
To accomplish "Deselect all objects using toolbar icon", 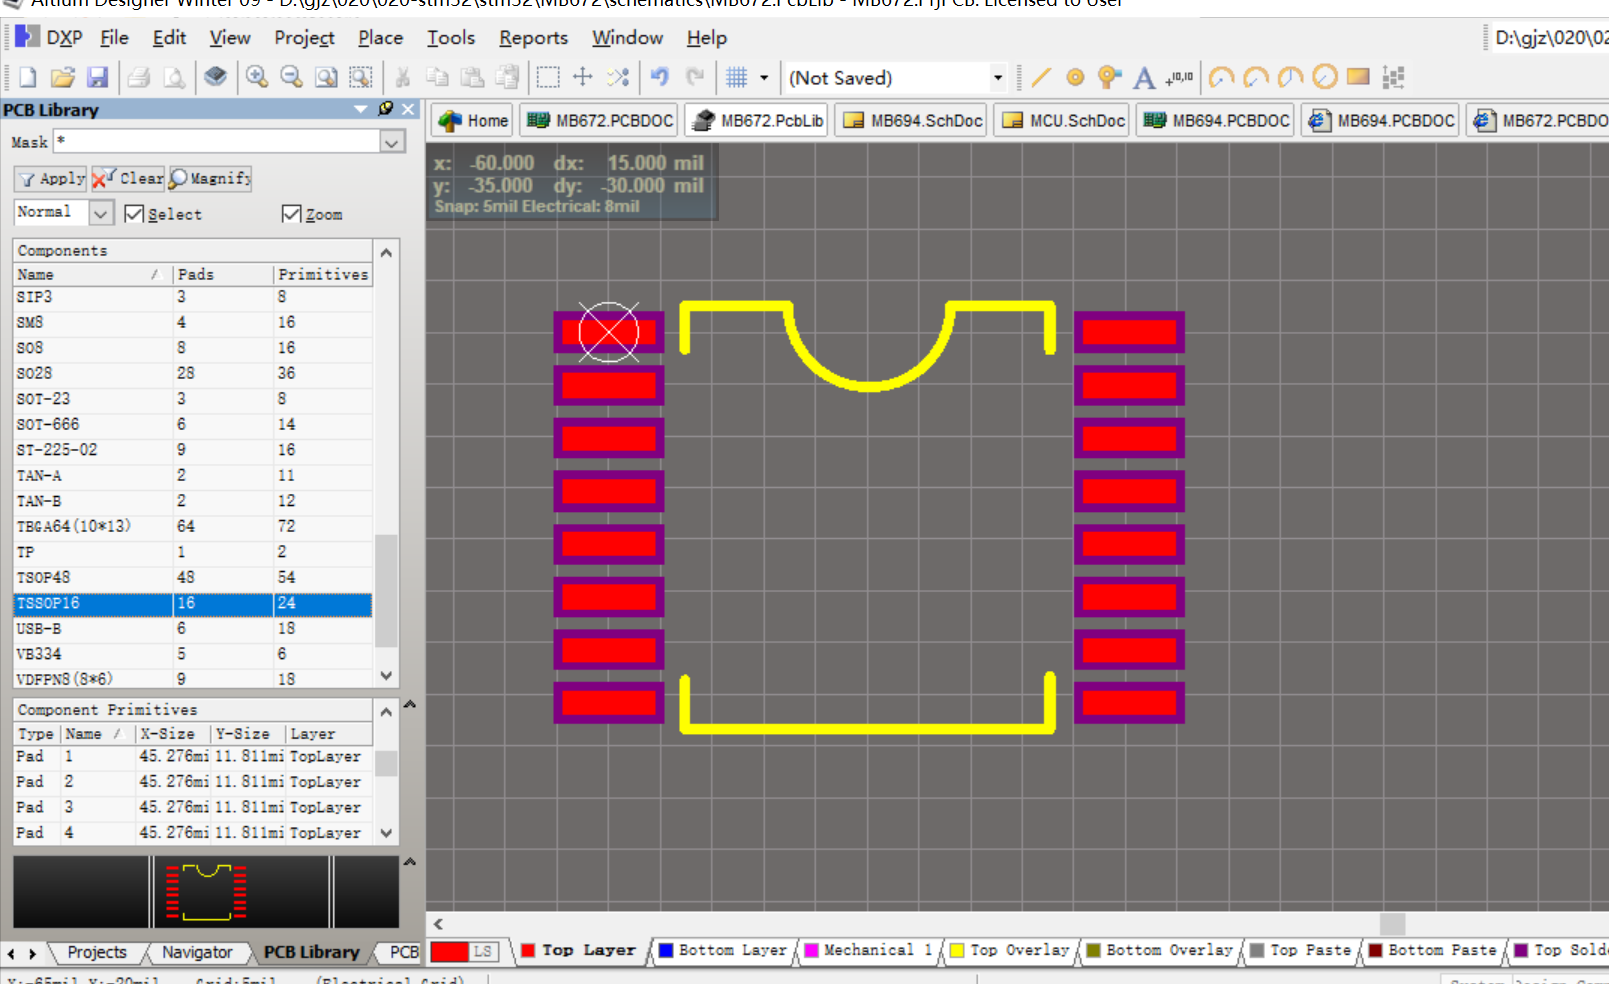I will tap(618, 77).
